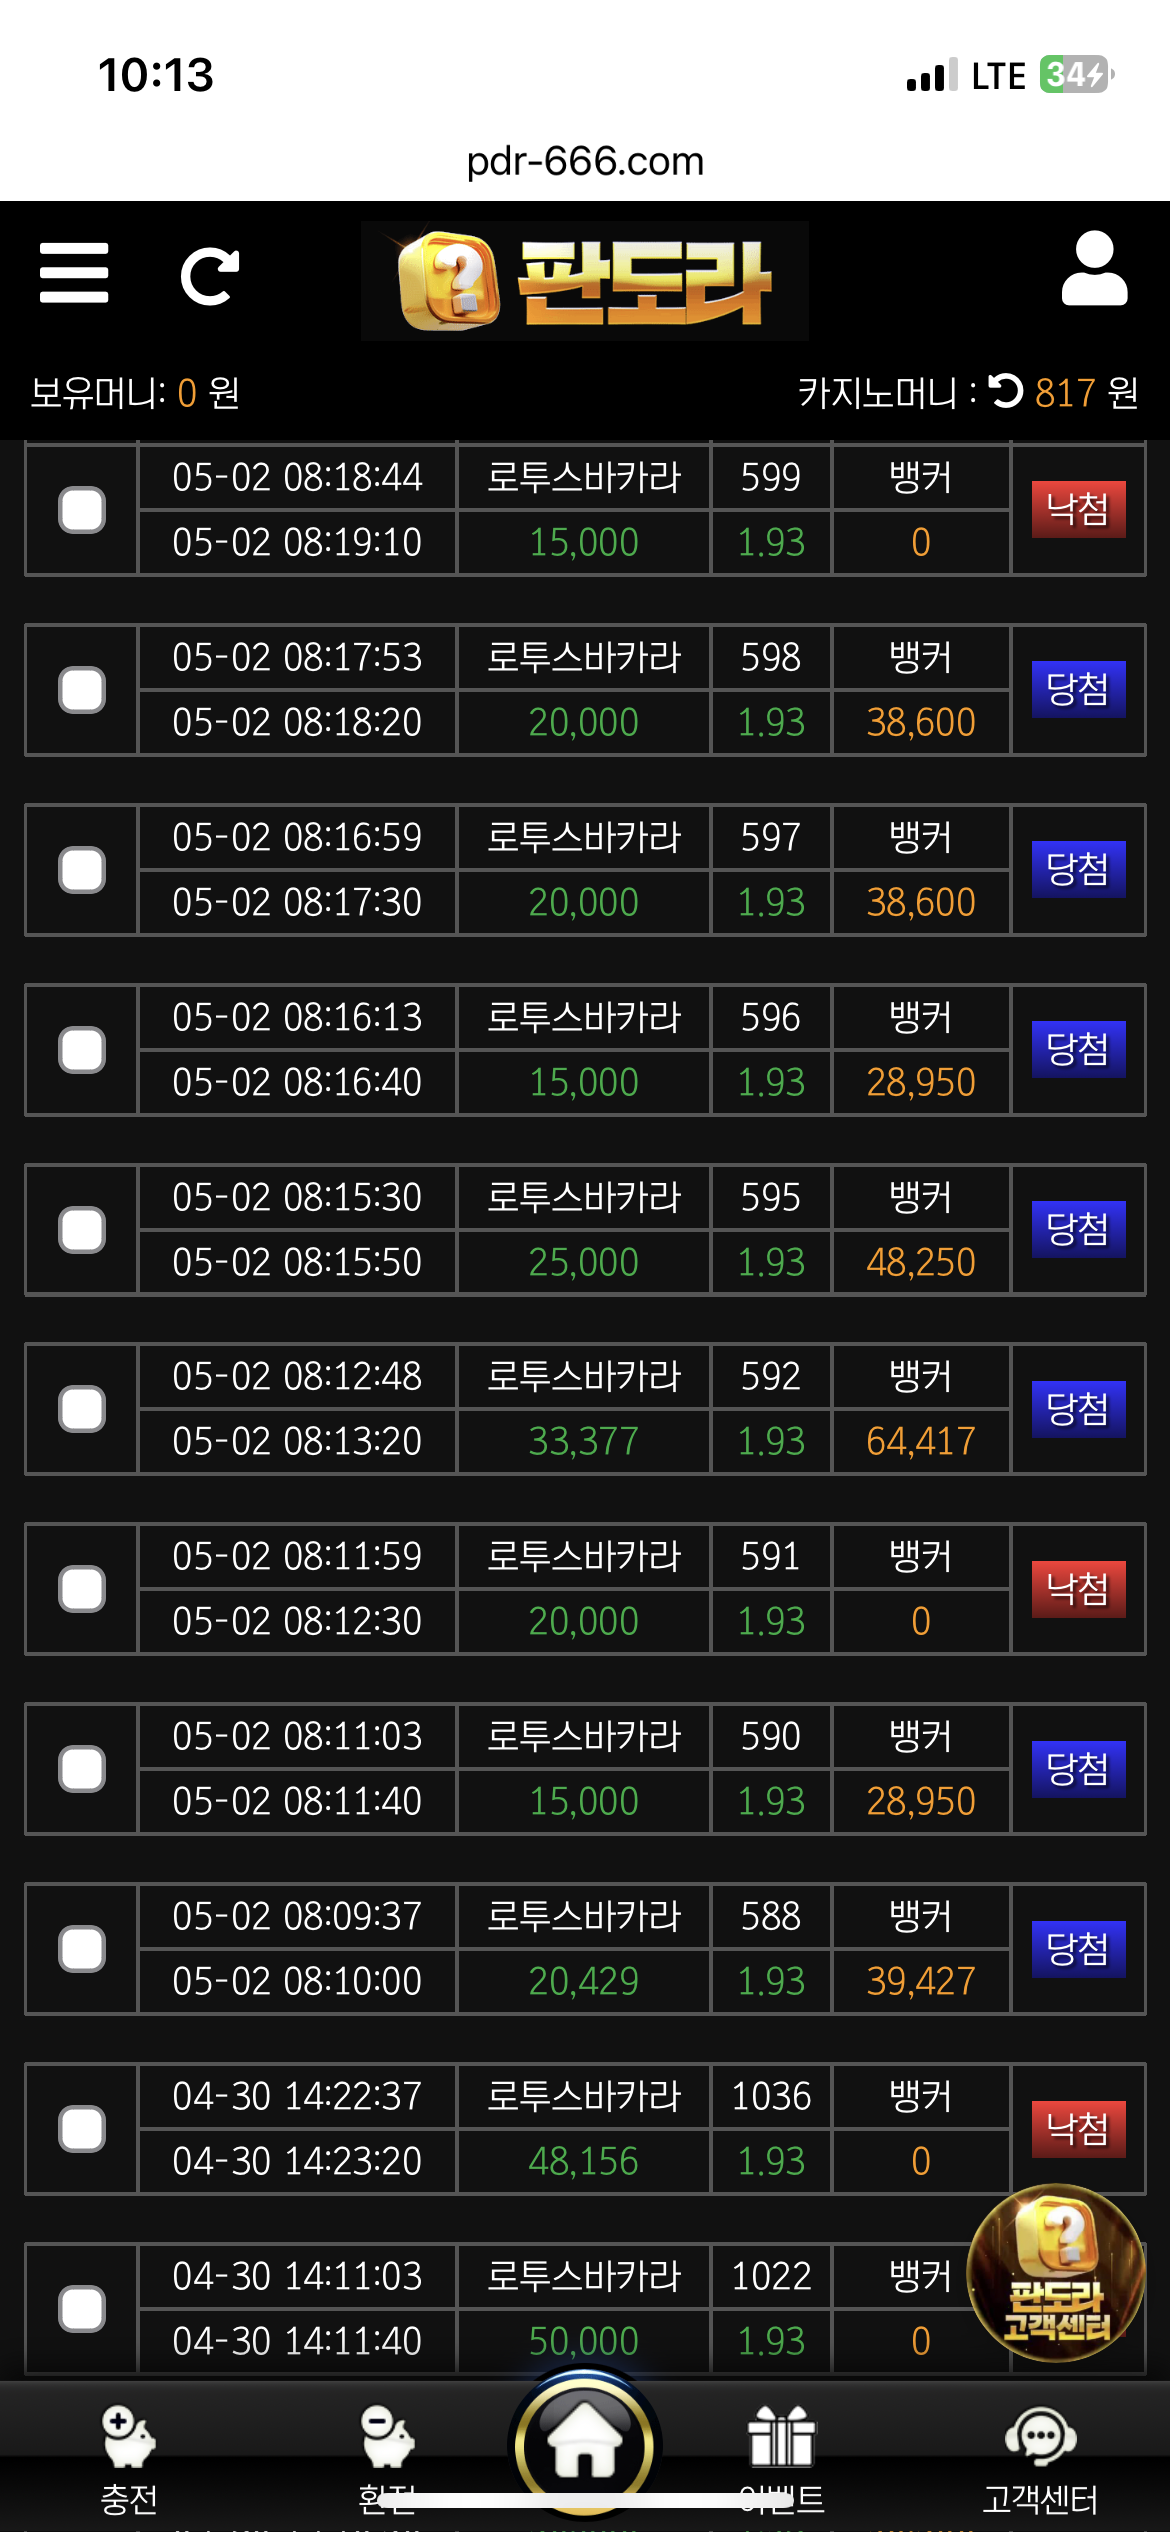Tap 당첨 label on round 592
This screenshot has height=2532, width=1170.
(x=1078, y=1409)
